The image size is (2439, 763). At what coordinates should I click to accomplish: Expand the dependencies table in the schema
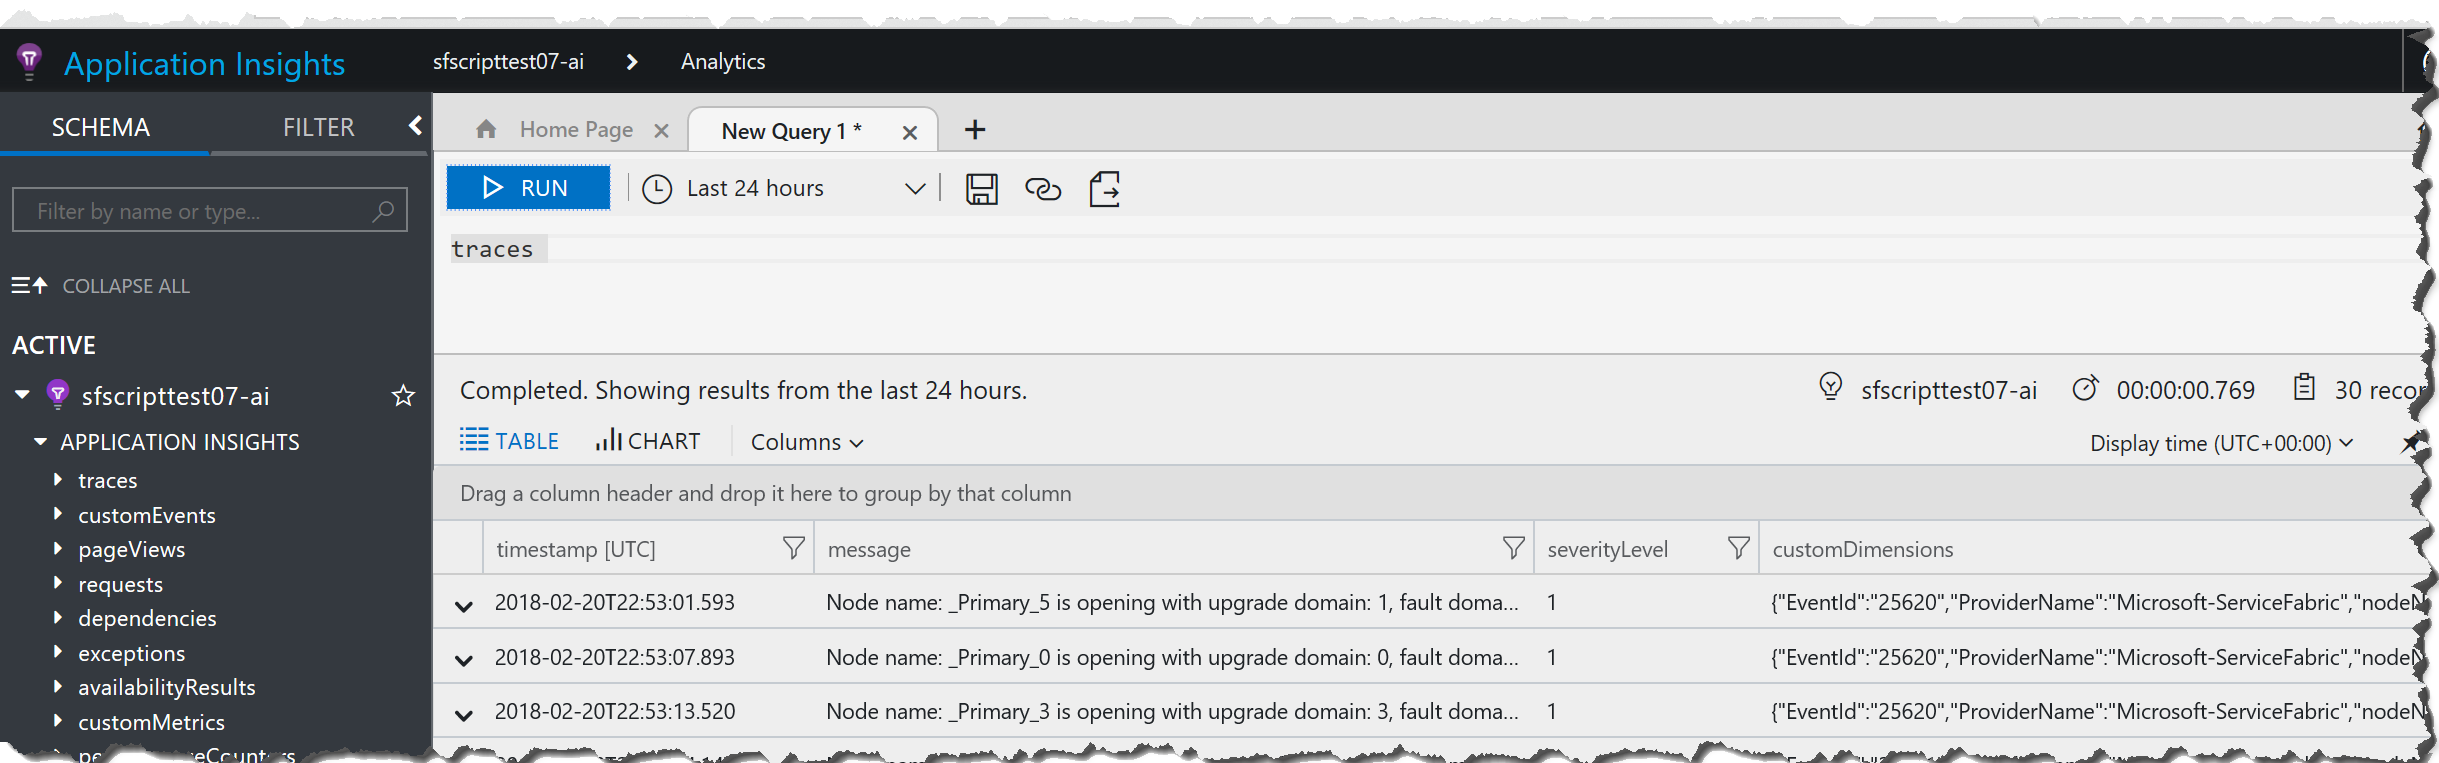pos(58,617)
